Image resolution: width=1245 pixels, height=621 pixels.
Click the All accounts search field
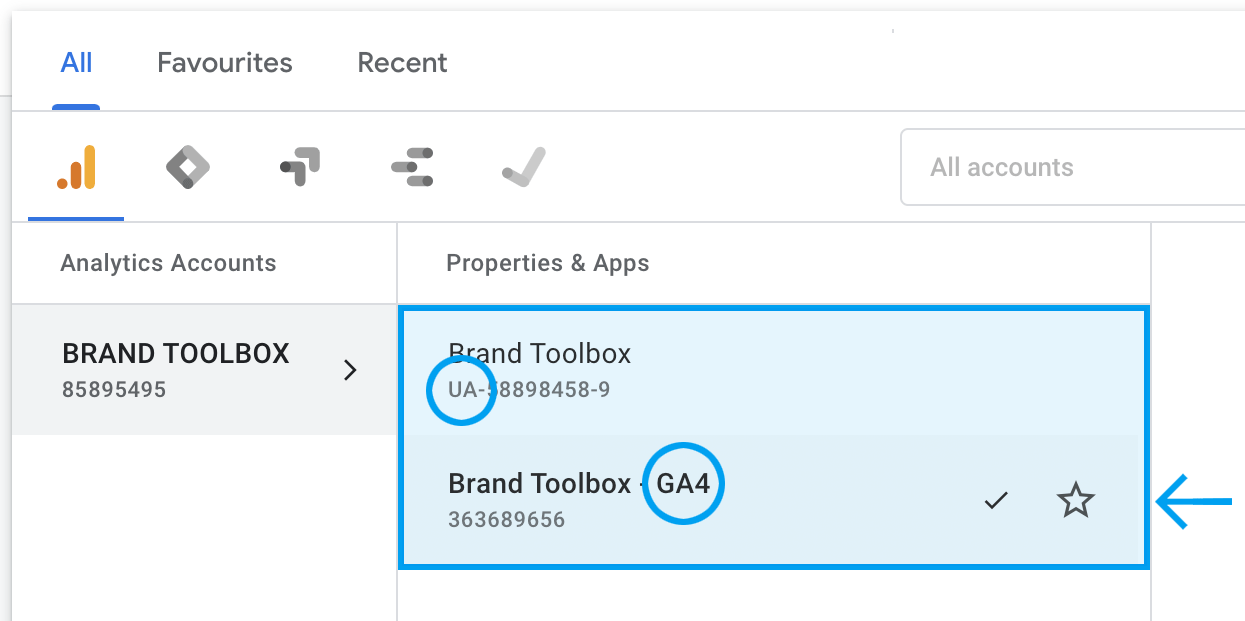pos(1070,167)
